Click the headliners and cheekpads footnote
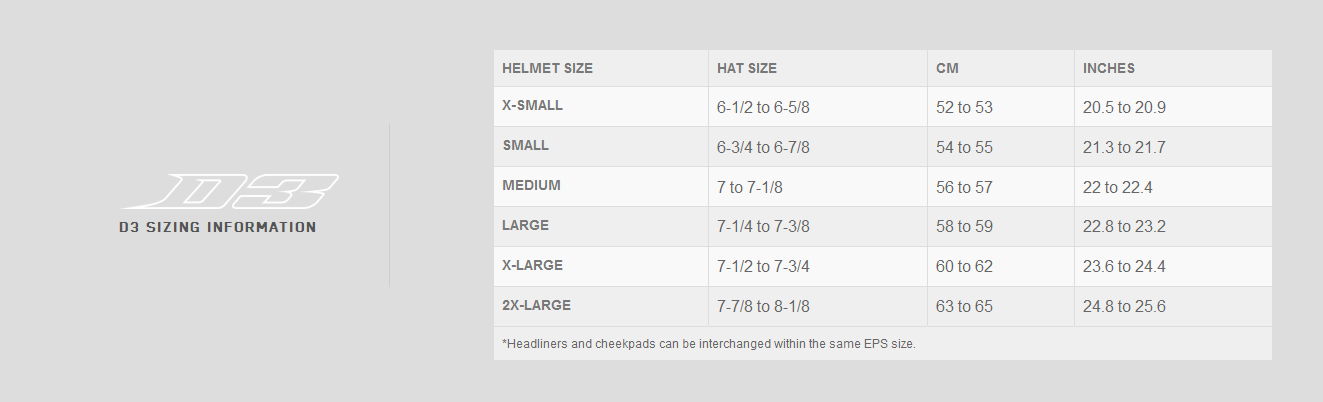The image size is (1323, 402). point(709,344)
